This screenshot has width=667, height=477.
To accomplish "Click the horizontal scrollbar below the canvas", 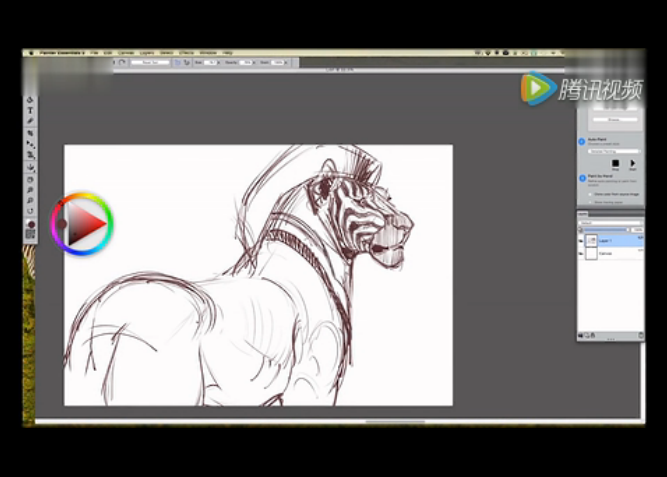I will coord(395,422).
